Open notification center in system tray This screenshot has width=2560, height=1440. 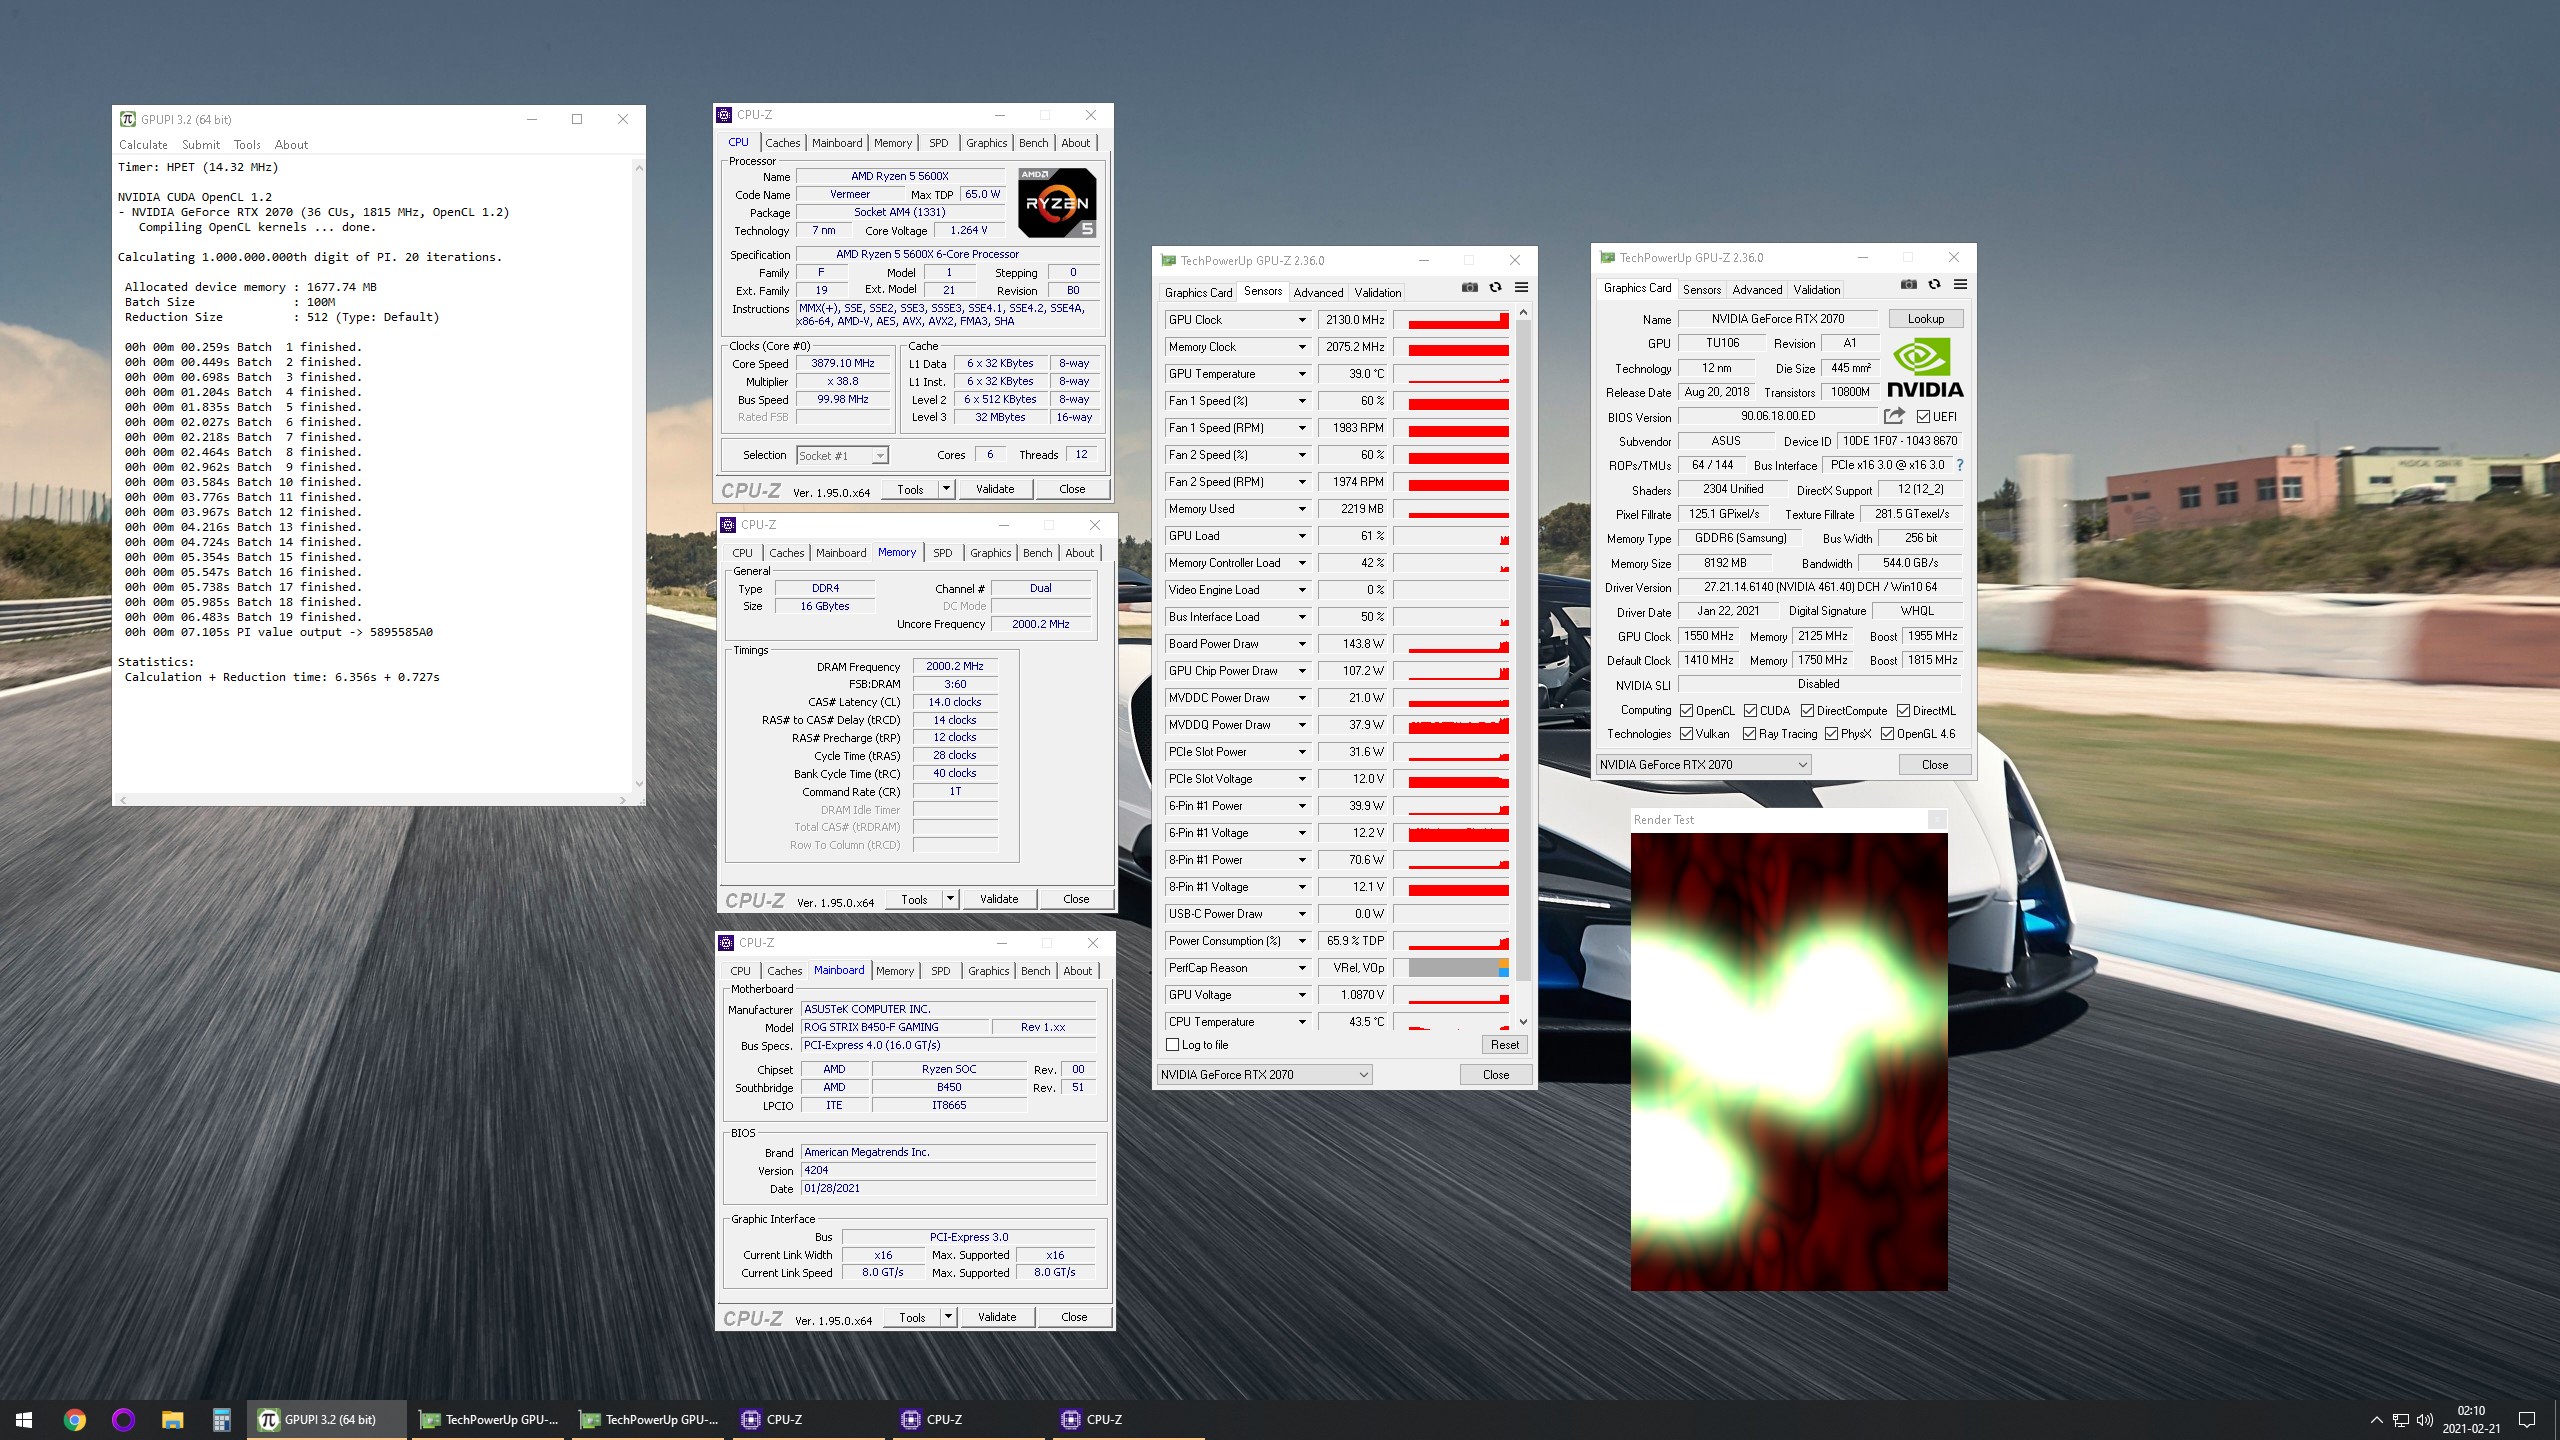pyautogui.click(x=2526, y=1420)
